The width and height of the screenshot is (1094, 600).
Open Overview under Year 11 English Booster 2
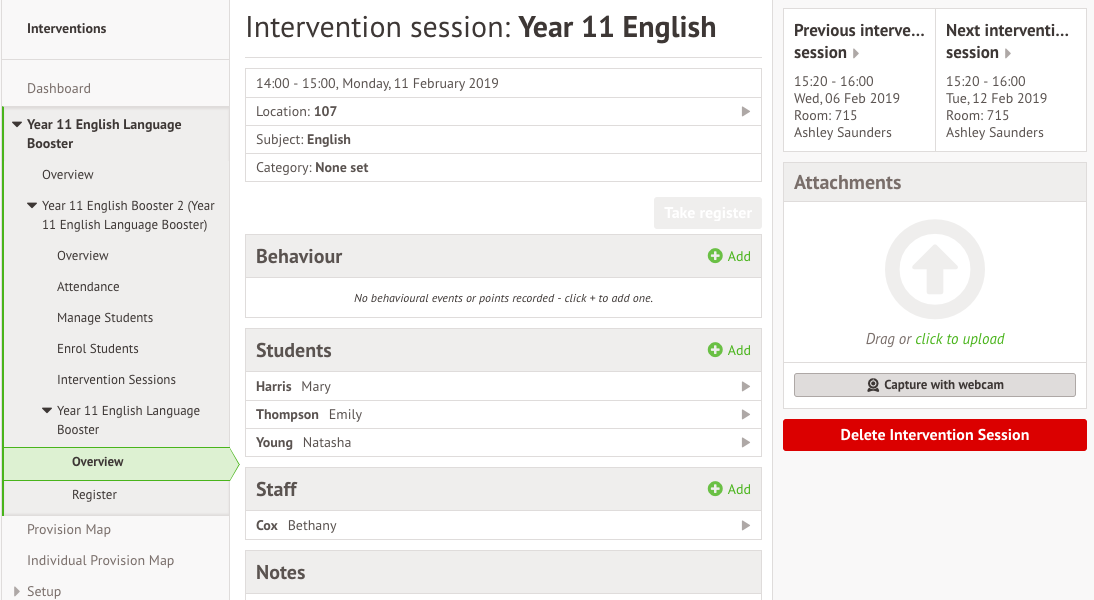click(x=82, y=255)
